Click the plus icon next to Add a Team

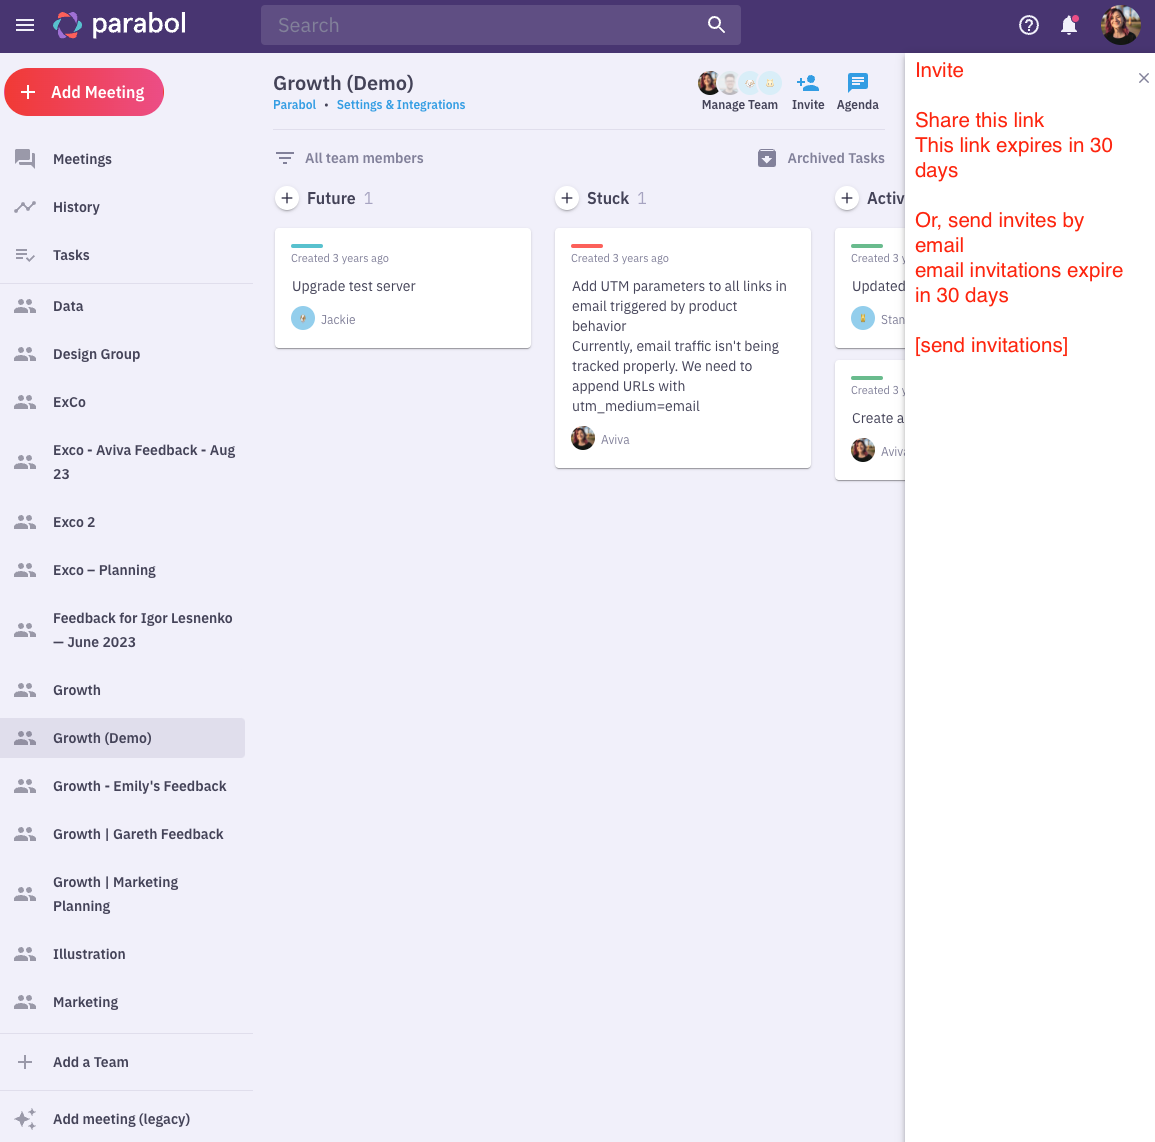[25, 1062]
